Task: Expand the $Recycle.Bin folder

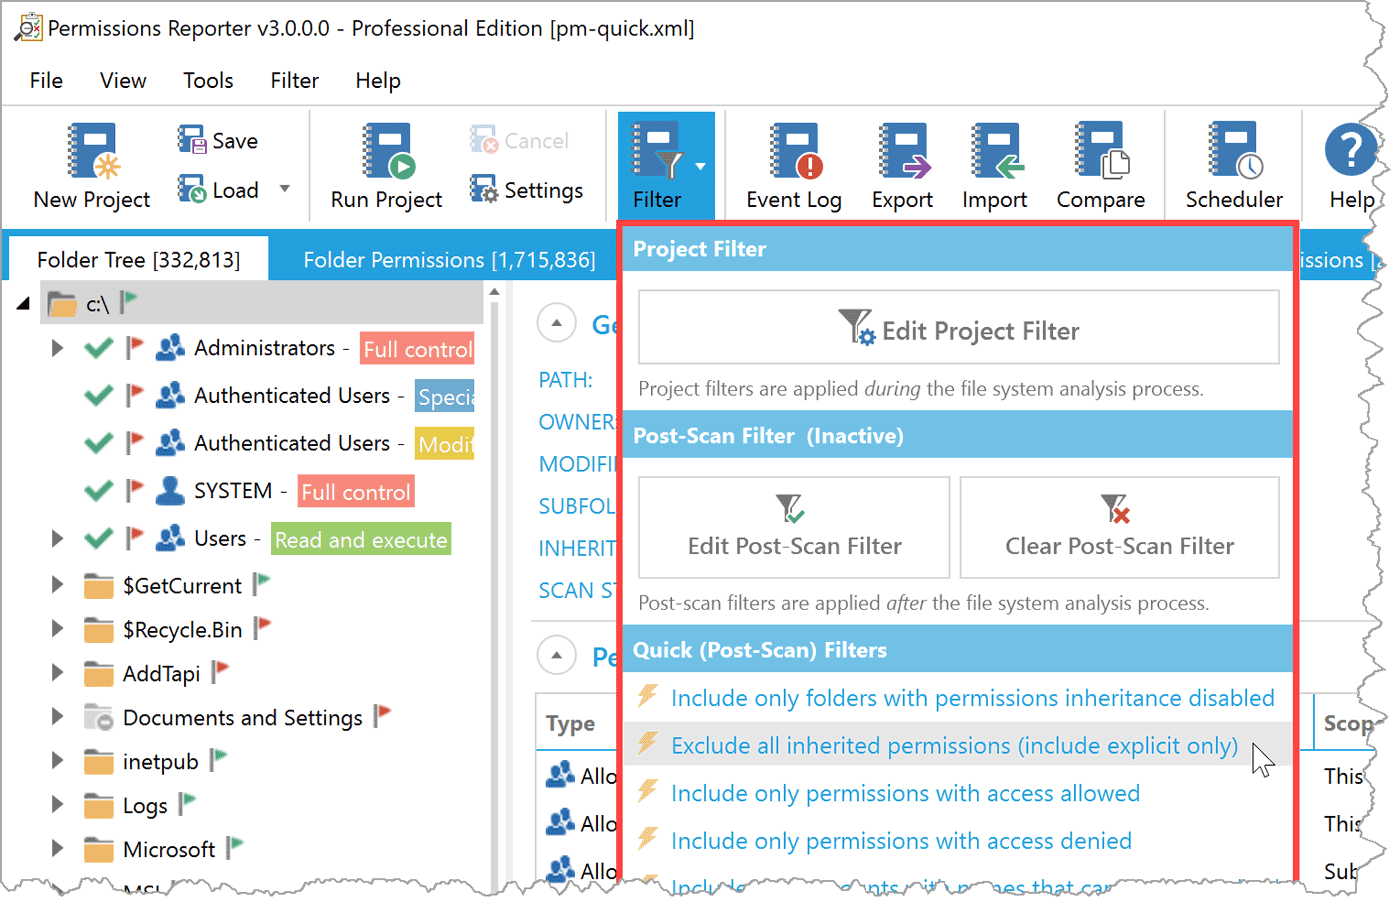Action: tap(57, 629)
